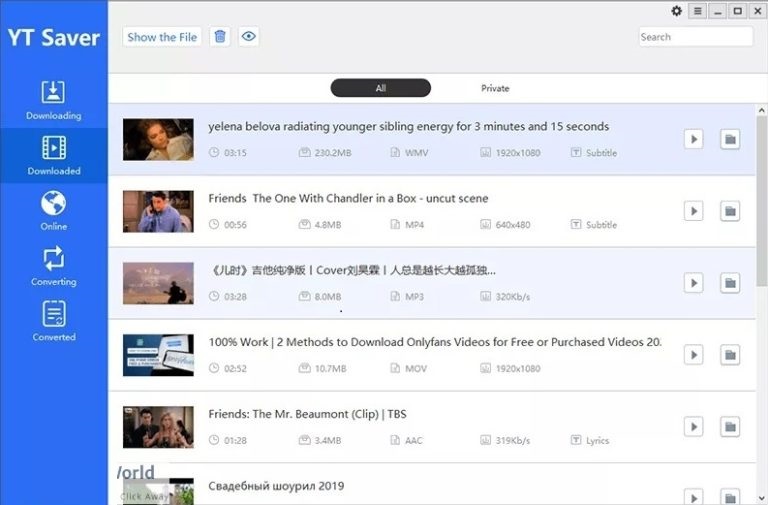Play Friends Chandler in a Box video
768x505 pixels.
click(x=694, y=211)
